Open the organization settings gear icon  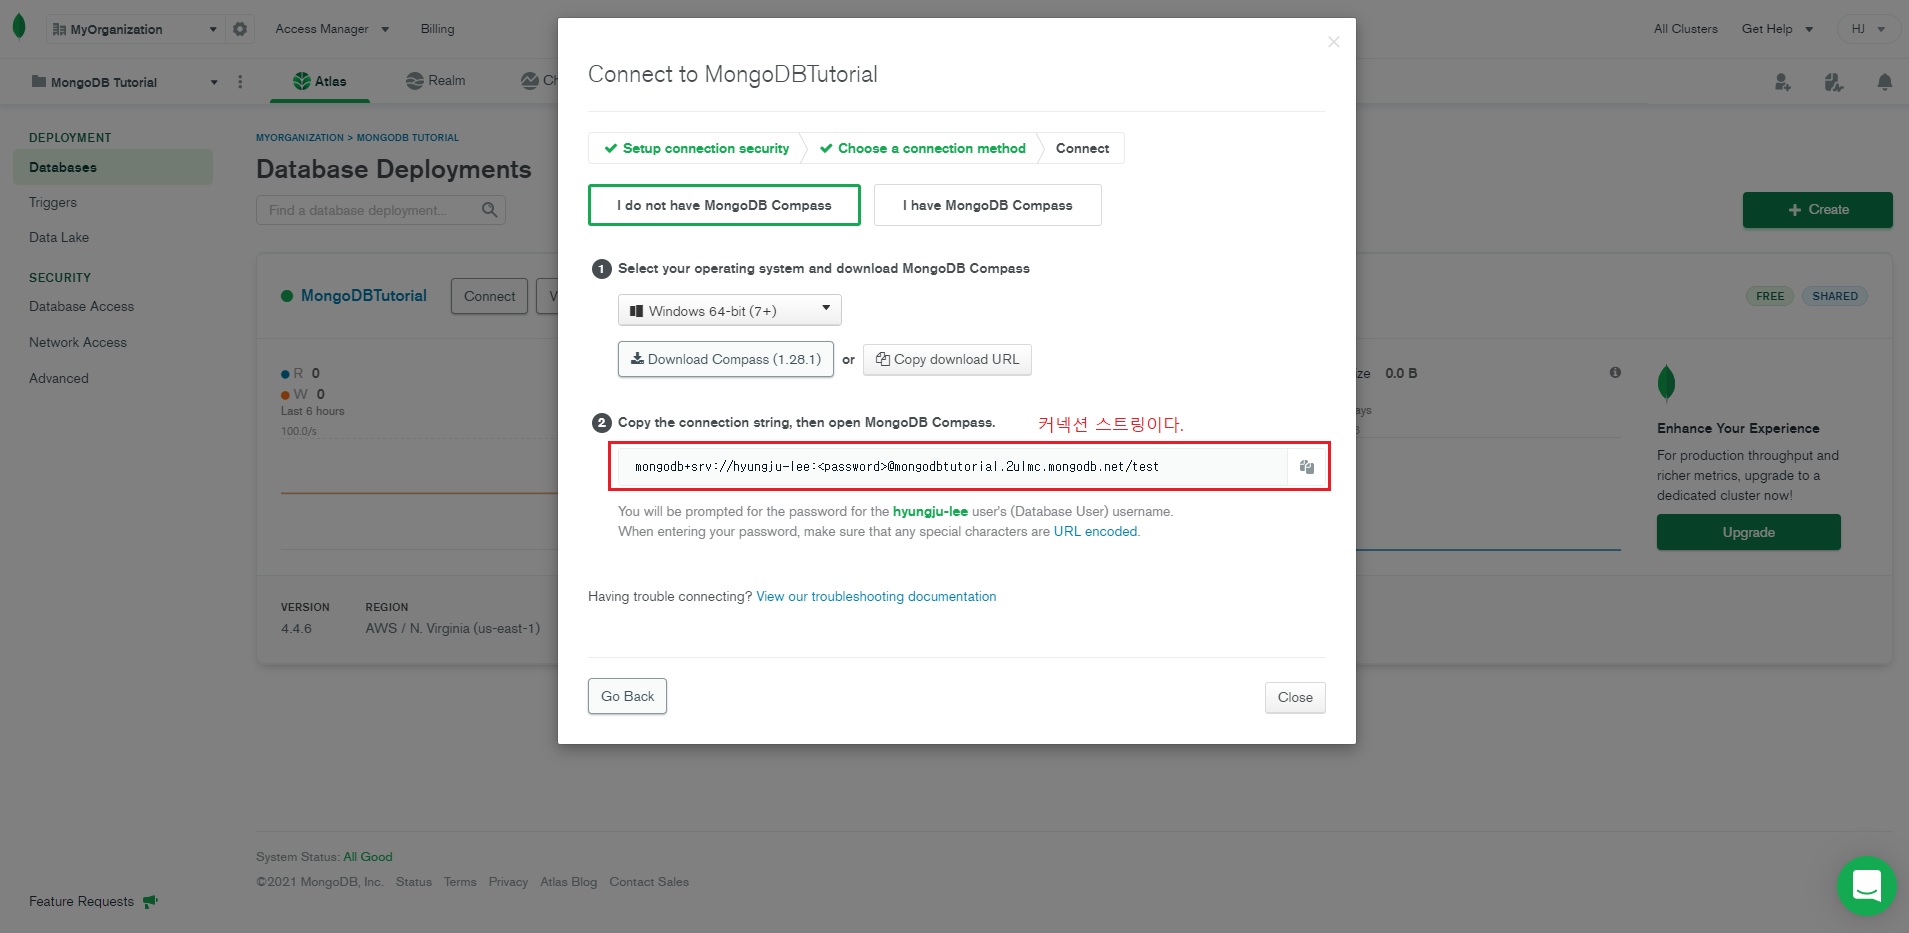click(240, 29)
